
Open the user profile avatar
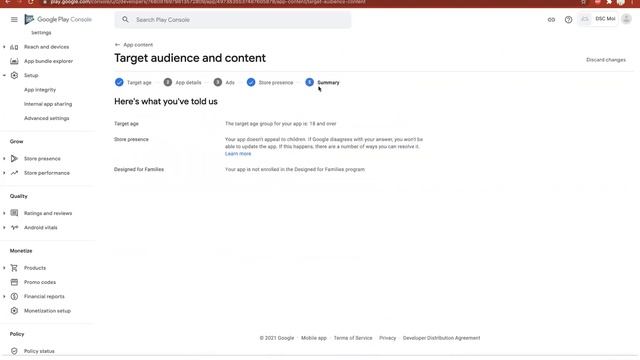point(626,19)
